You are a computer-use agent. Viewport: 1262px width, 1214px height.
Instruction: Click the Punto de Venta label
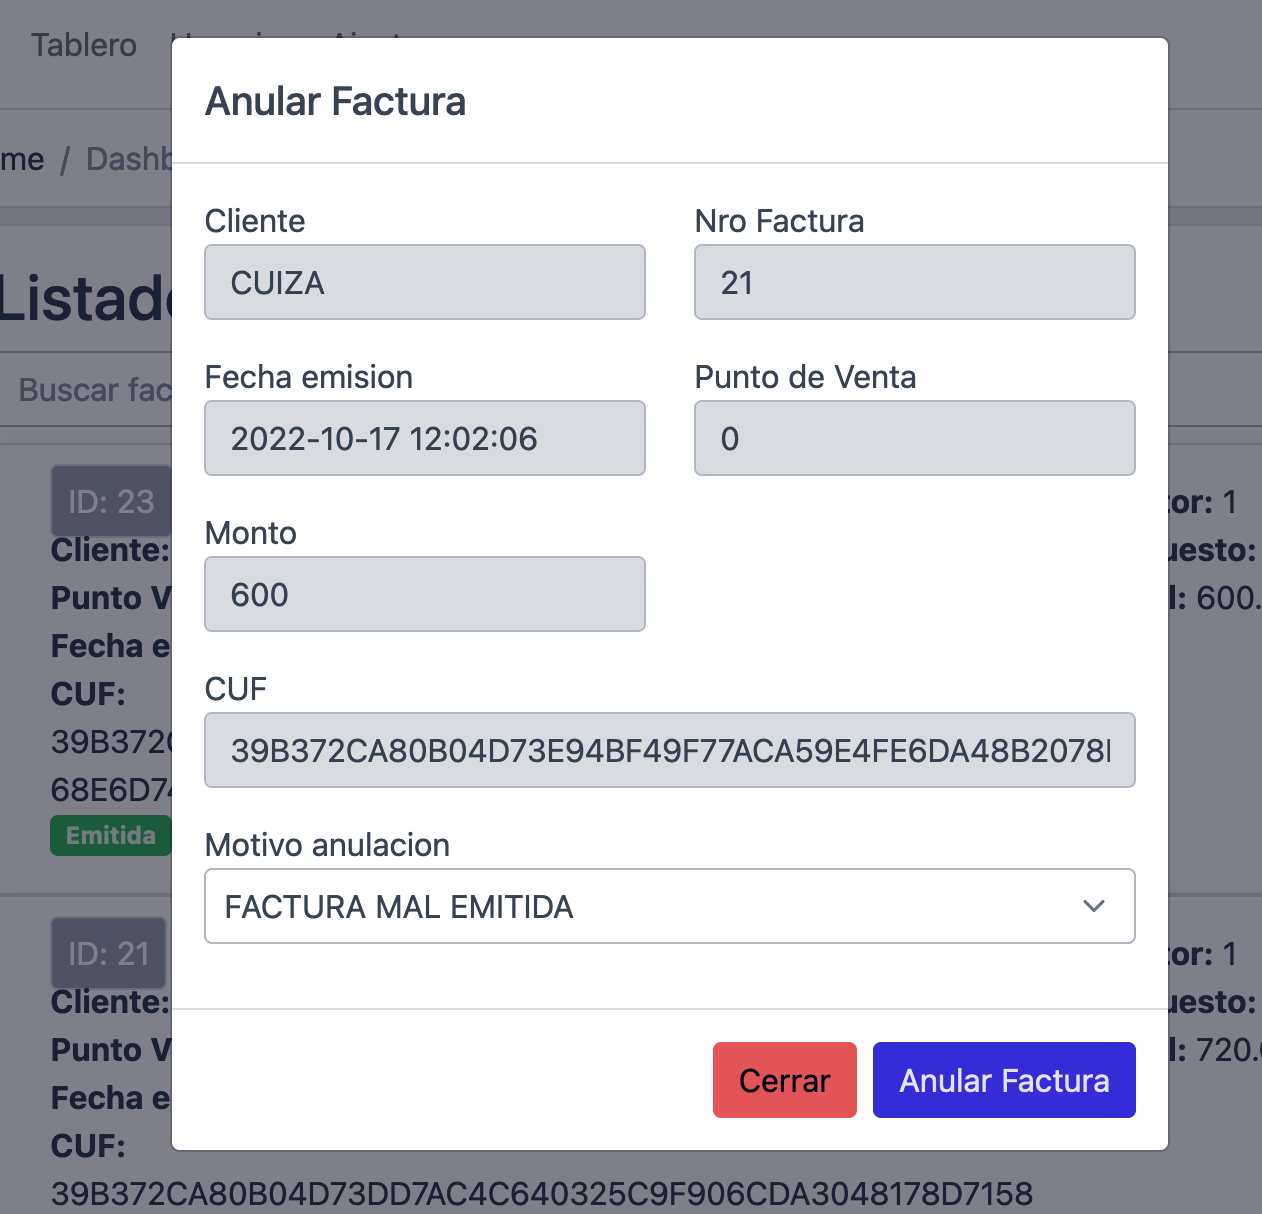coord(805,377)
